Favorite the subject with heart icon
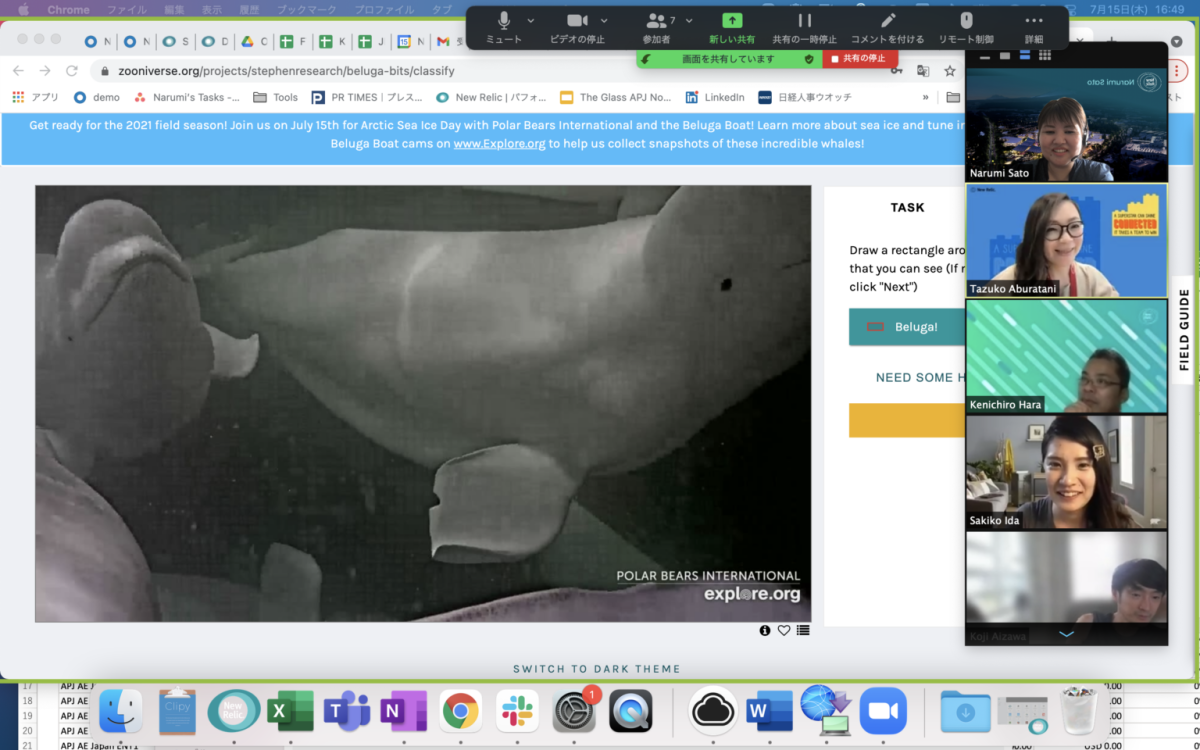The height and width of the screenshot is (750, 1200). pyautogui.click(x=784, y=630)
